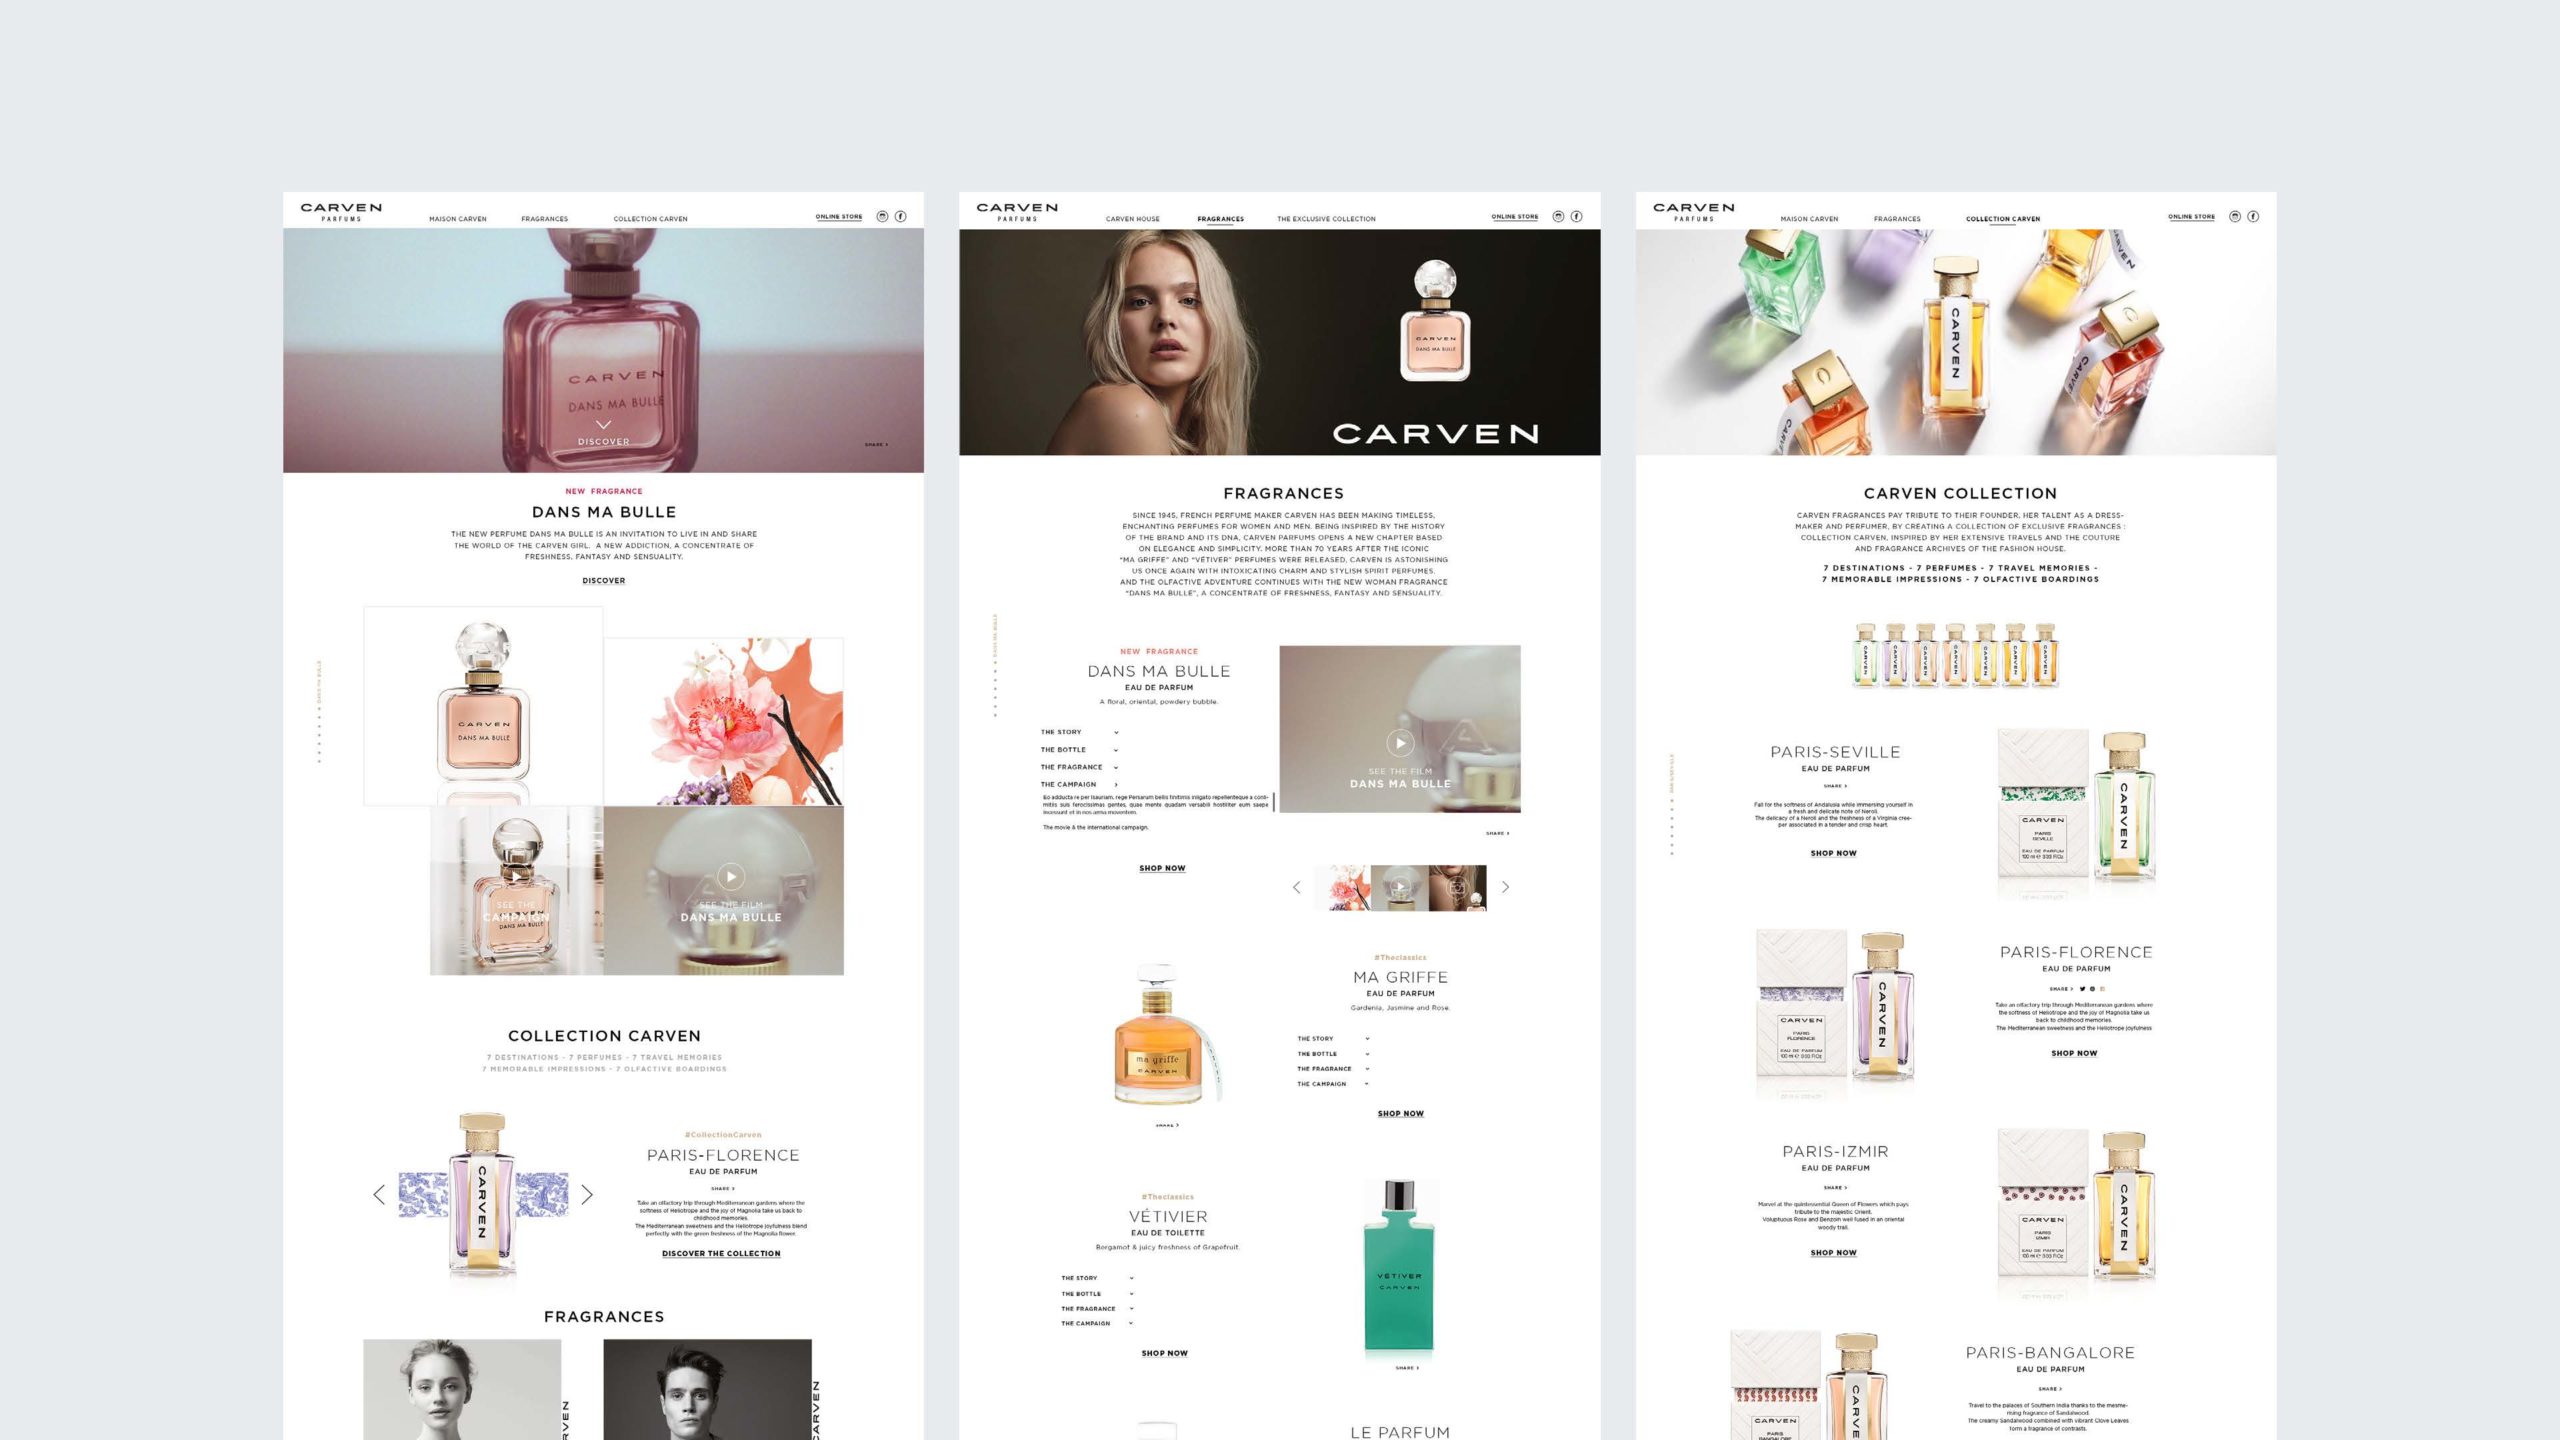Open Online Store link on the Fragrances page
The height and width of the screenshot is (1440, 2560).
[1515, 216]
